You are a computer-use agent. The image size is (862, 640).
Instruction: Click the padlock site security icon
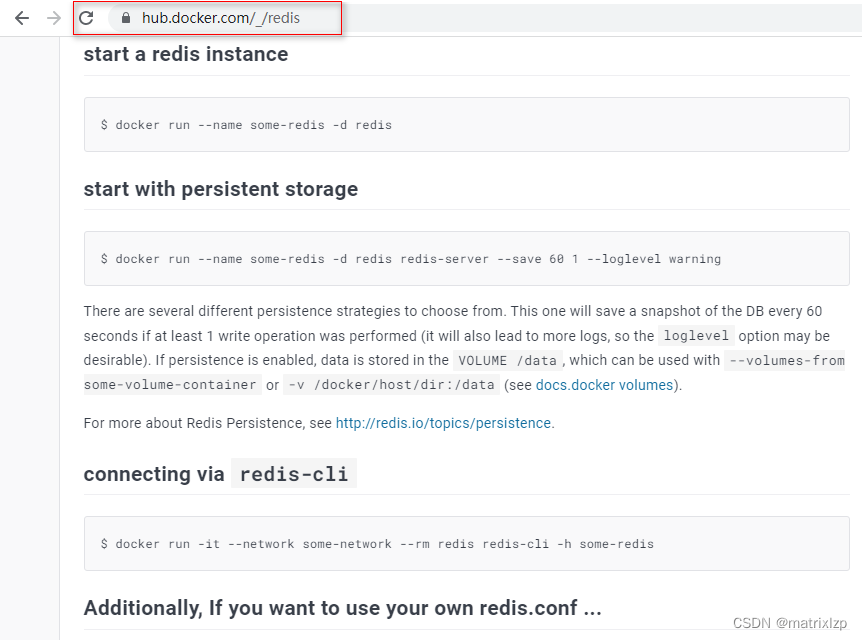(126, 18)
